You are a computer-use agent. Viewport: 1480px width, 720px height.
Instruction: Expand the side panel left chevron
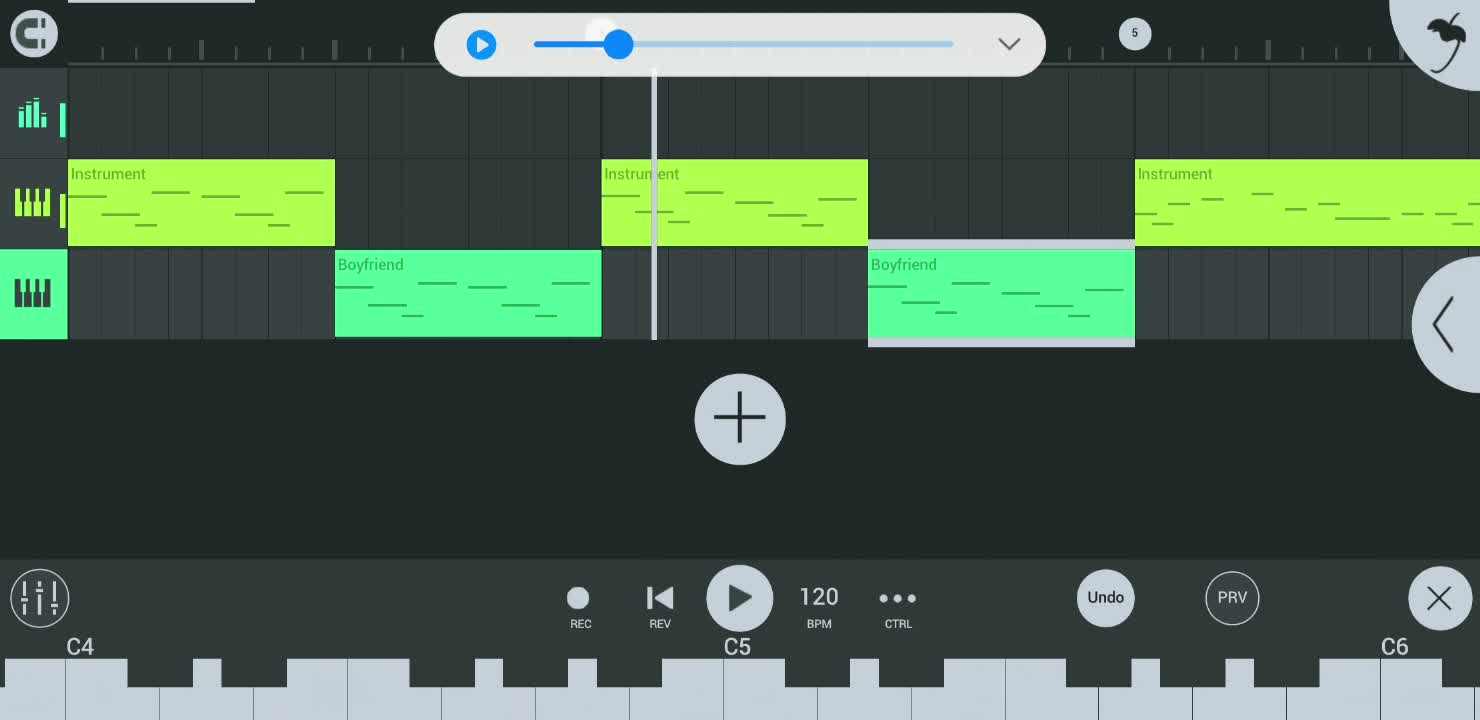pos(1446,325)
